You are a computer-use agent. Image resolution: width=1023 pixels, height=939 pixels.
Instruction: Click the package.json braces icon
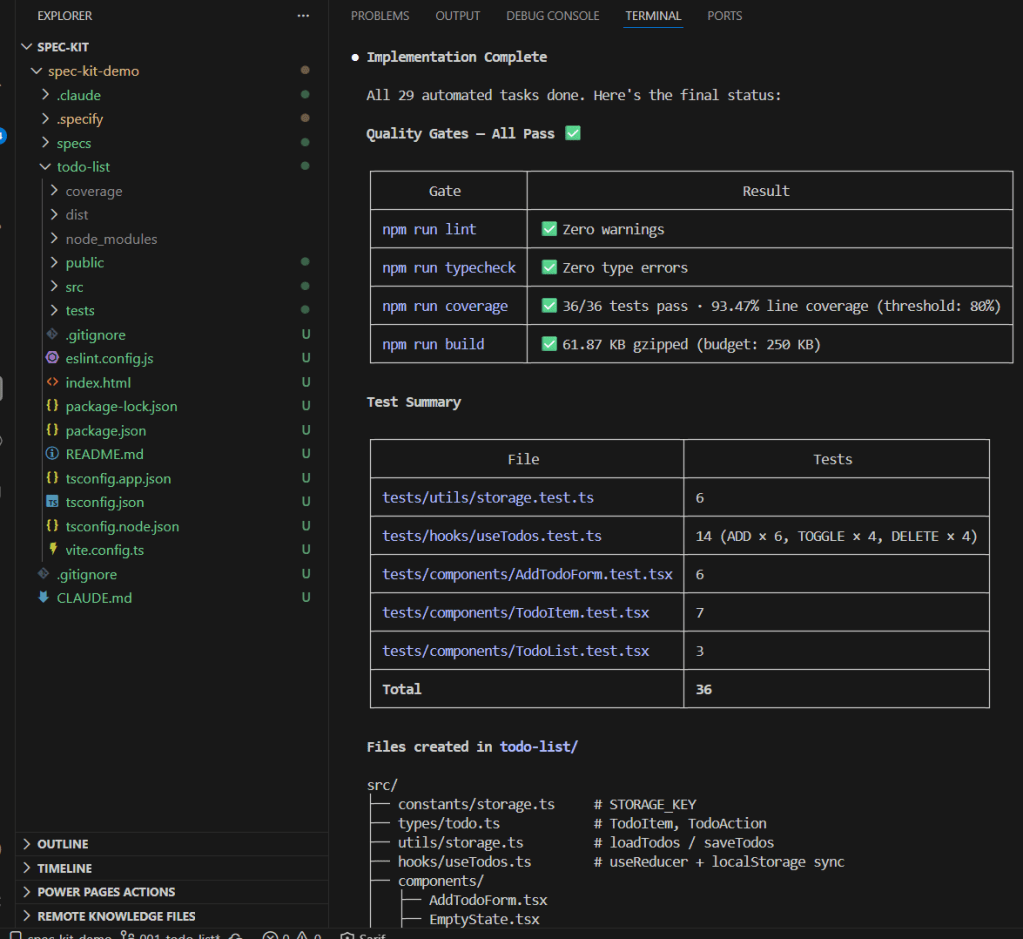pos(52,430)
